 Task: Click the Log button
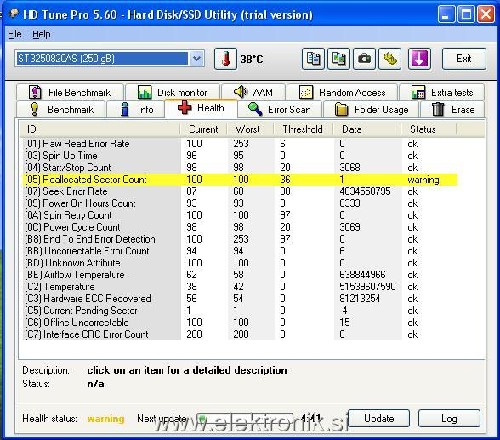pos(449,418)
